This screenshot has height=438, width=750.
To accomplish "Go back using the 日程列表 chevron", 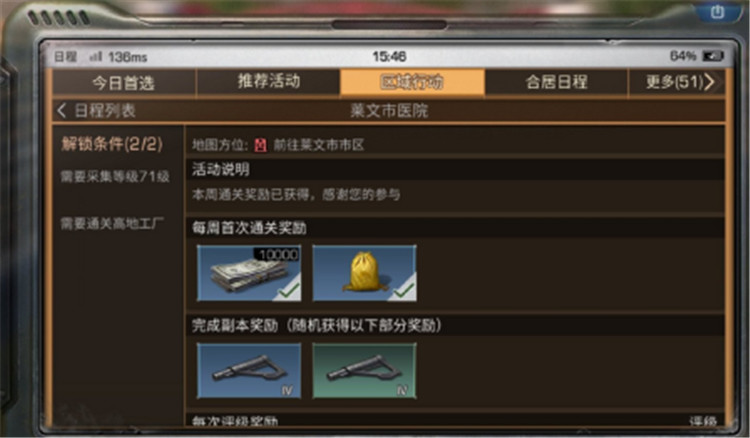I will click(x=61, y=110).
